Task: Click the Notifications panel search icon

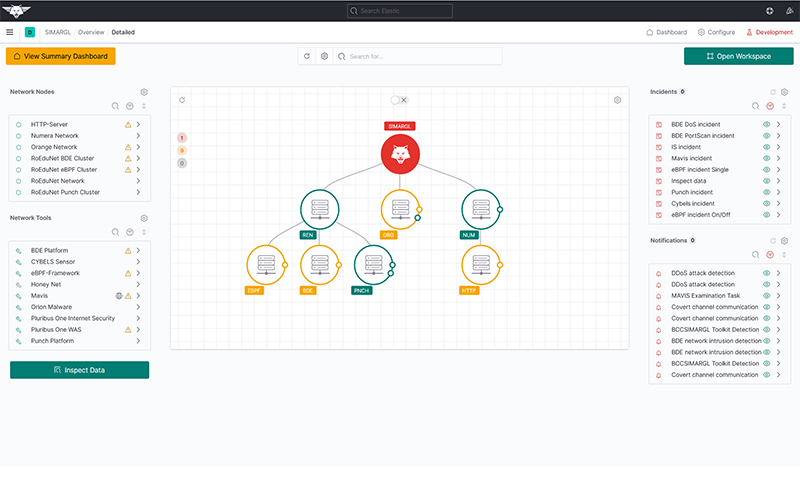Action: (756, 255)
